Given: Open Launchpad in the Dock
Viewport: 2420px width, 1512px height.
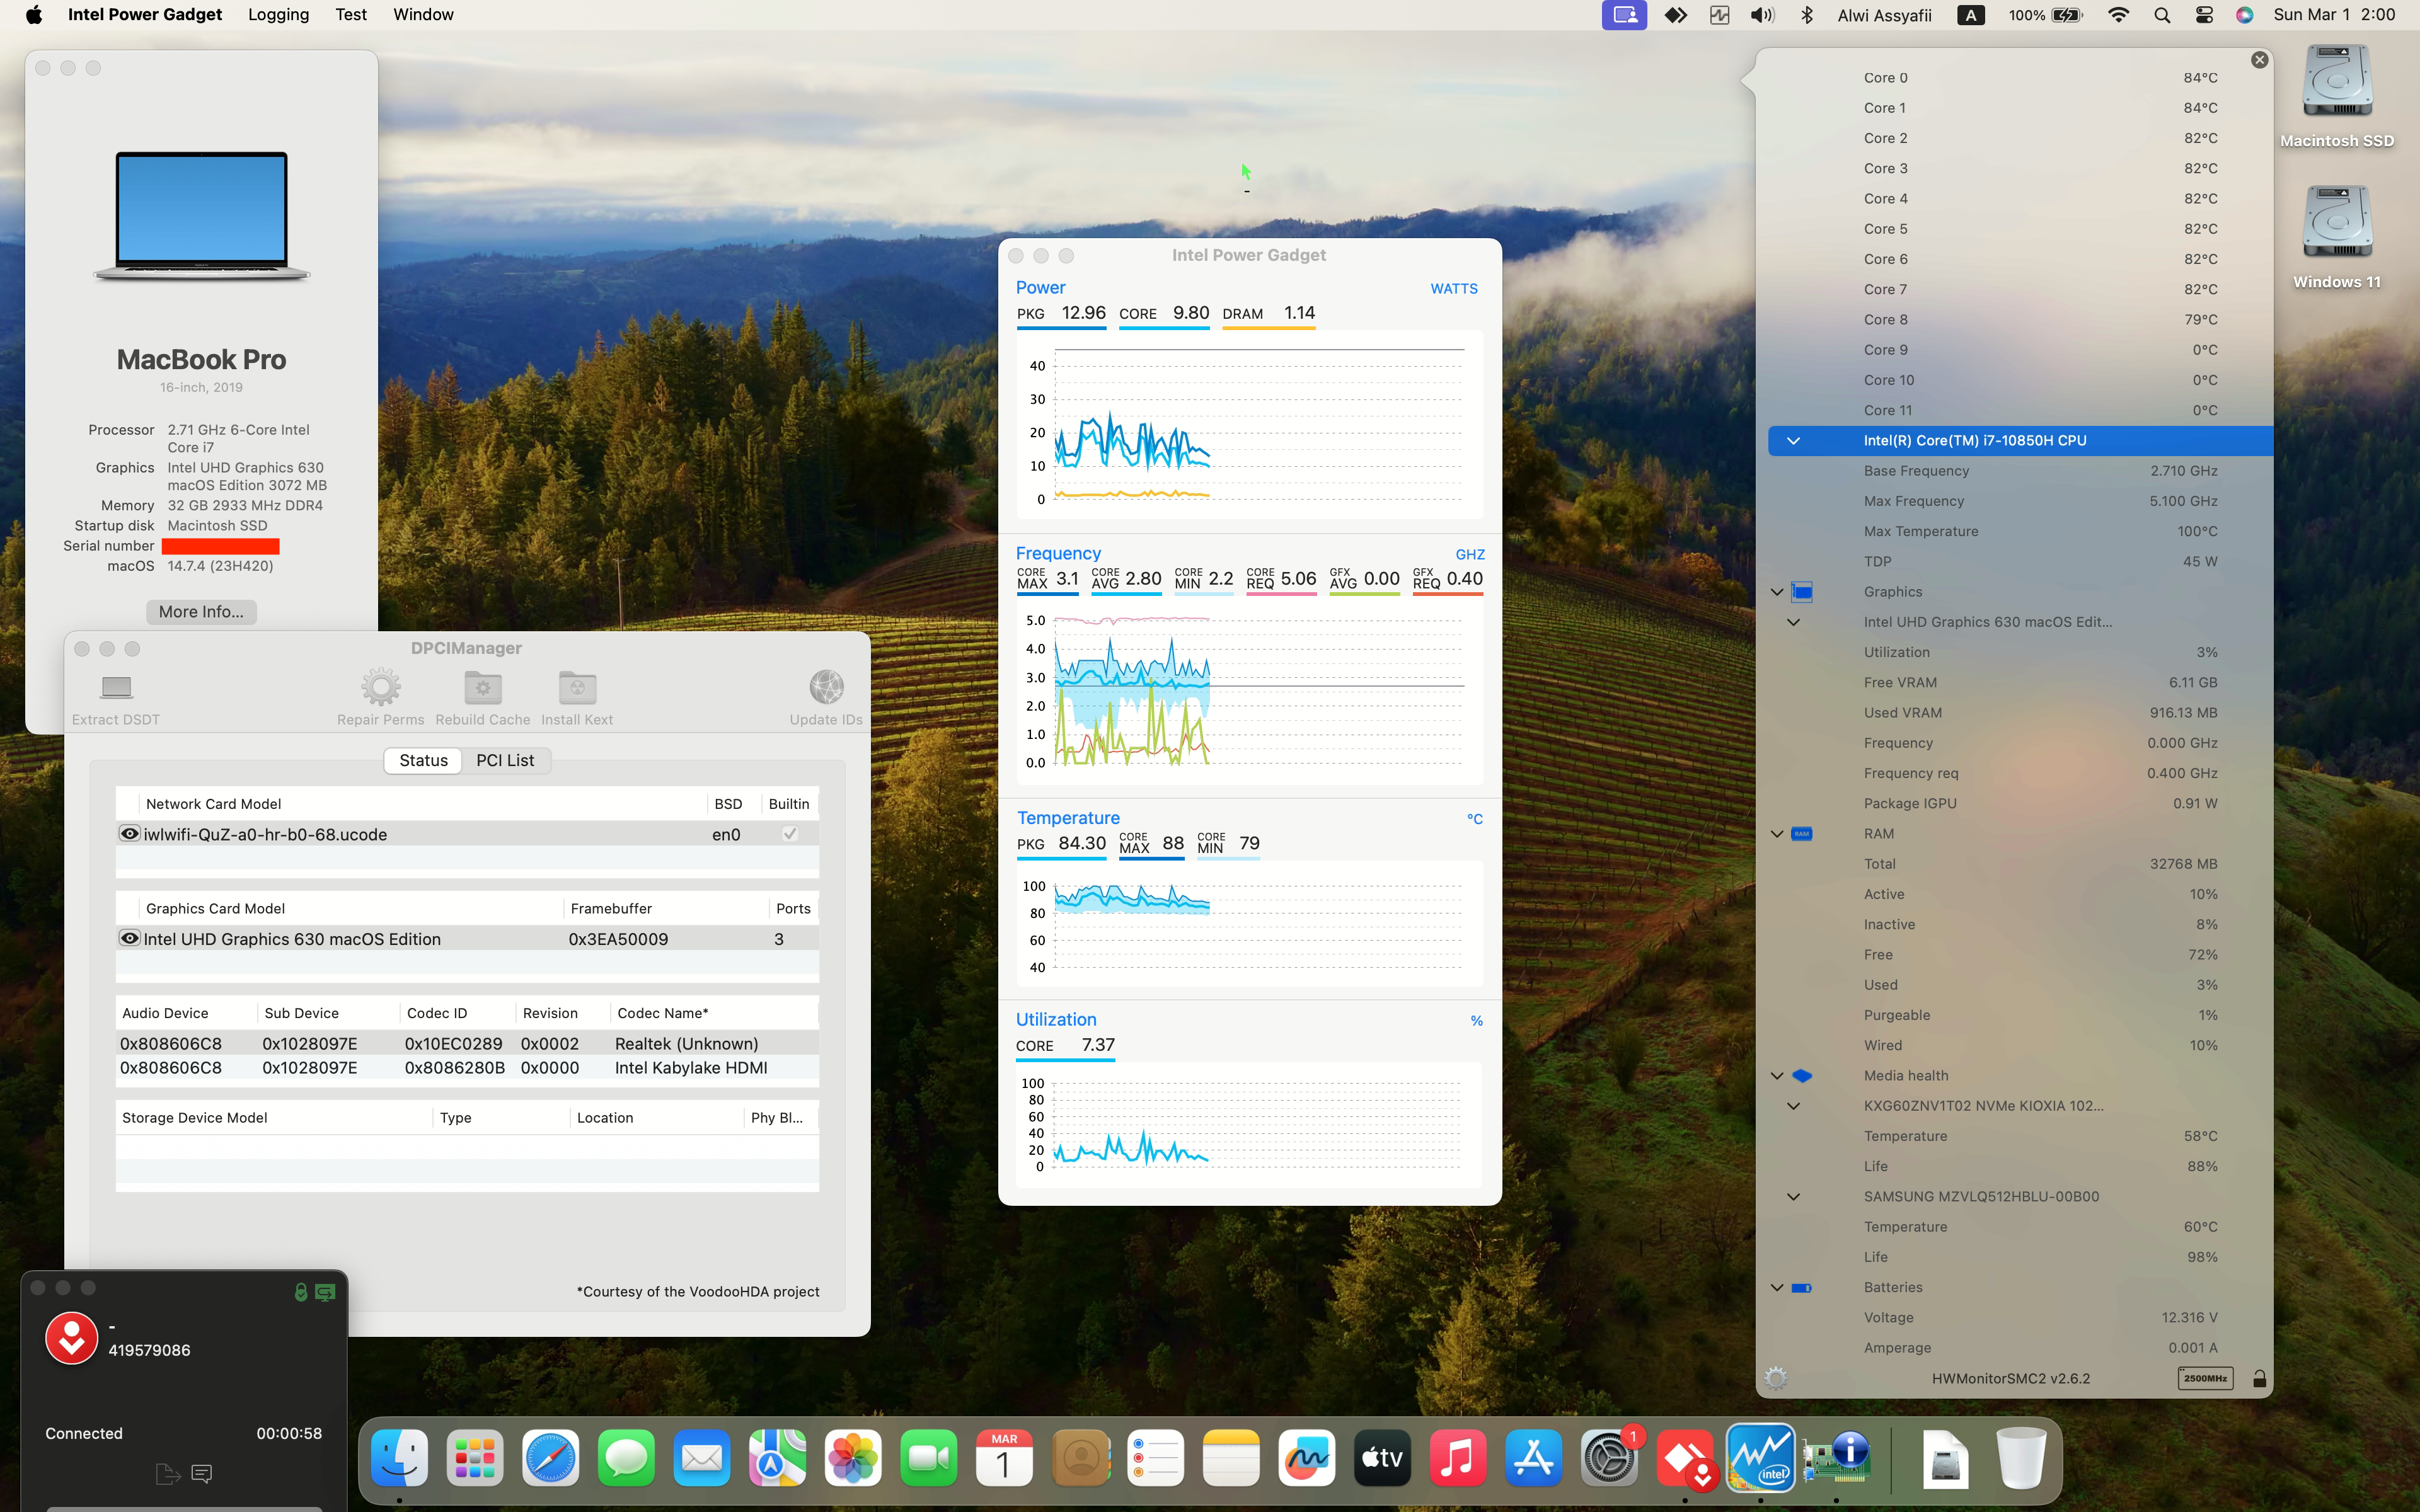Looking at the screenshot, I should tap(475, 1458).
